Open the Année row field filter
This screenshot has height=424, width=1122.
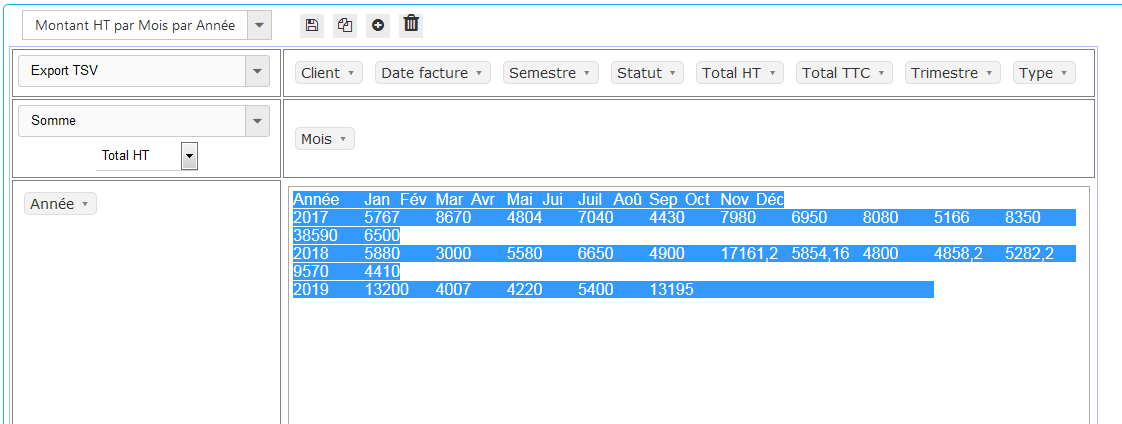85,204
